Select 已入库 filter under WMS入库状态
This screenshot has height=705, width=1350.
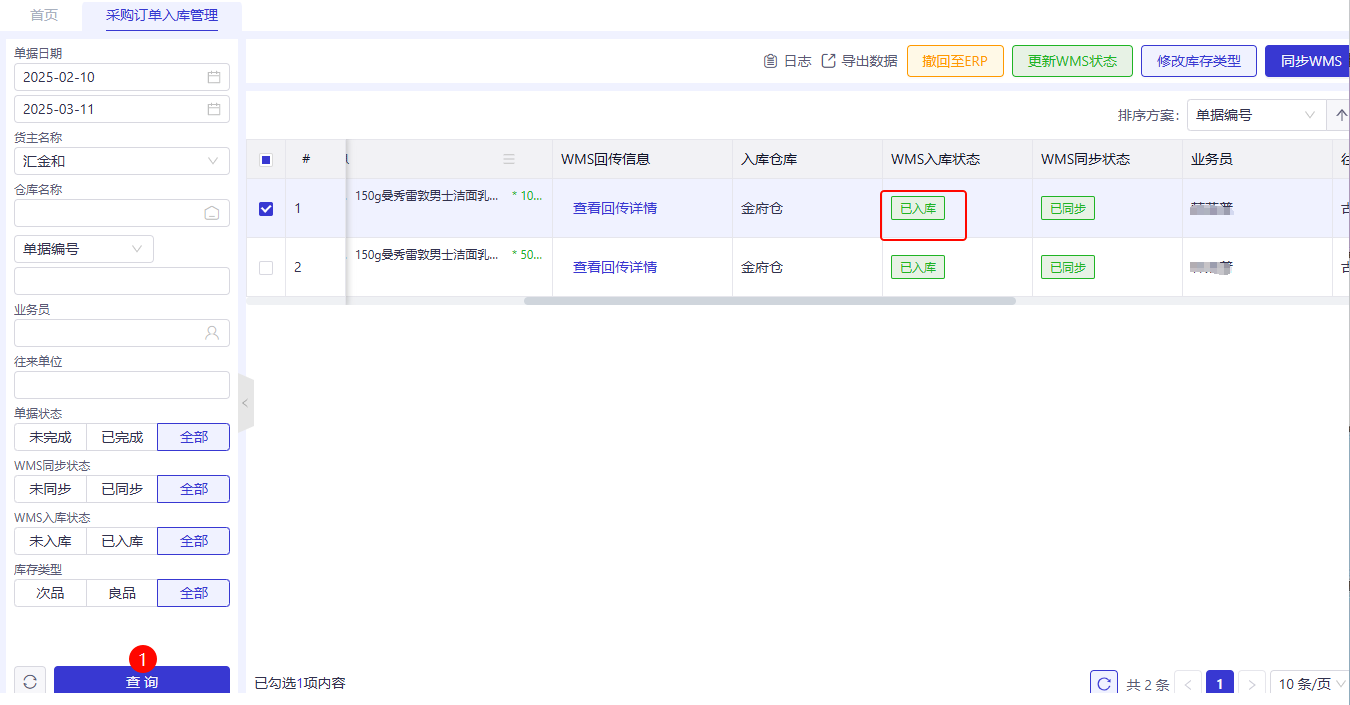point(122,541)
